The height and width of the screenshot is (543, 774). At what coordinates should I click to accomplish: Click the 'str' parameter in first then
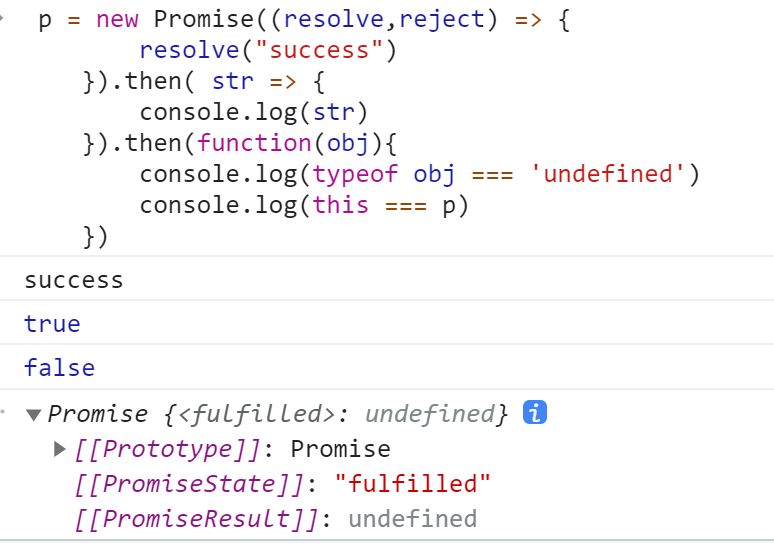click(232, 81)
